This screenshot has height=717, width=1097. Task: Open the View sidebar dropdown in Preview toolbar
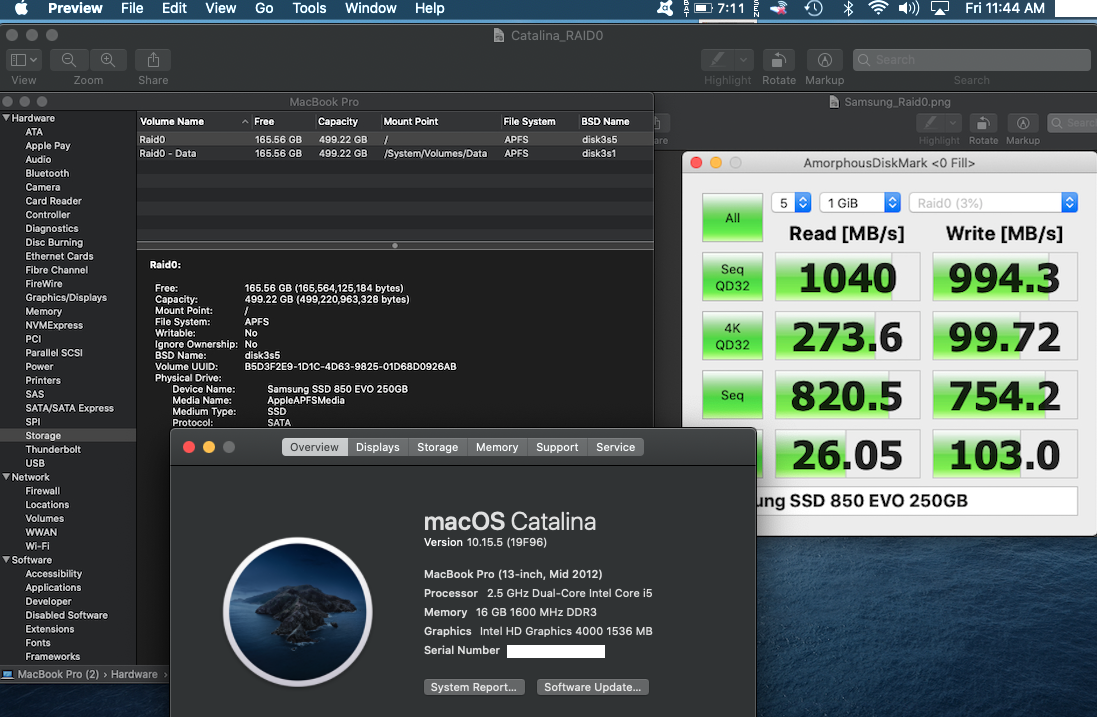(x=24, y=60)
